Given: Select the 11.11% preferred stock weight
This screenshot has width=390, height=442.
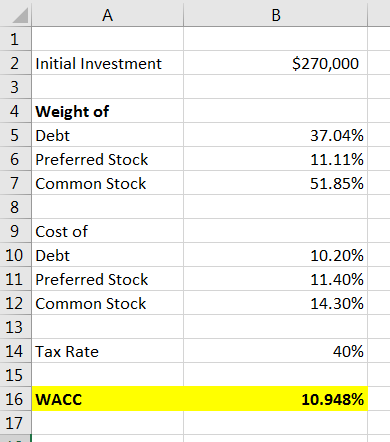Looking at the screenshot, I should click(x=275, y=159).
